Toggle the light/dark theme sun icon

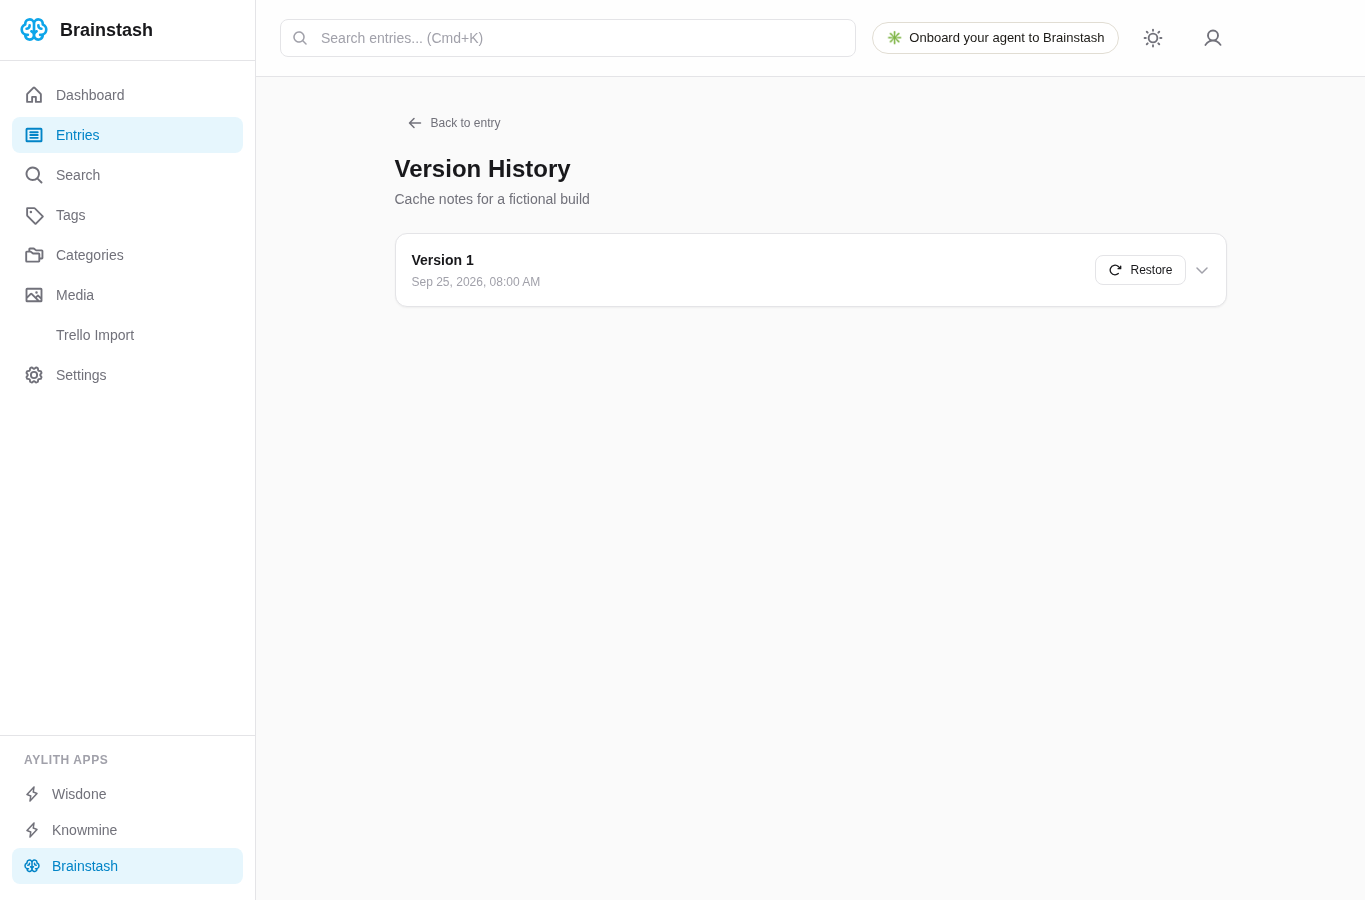pos(1153,38)
